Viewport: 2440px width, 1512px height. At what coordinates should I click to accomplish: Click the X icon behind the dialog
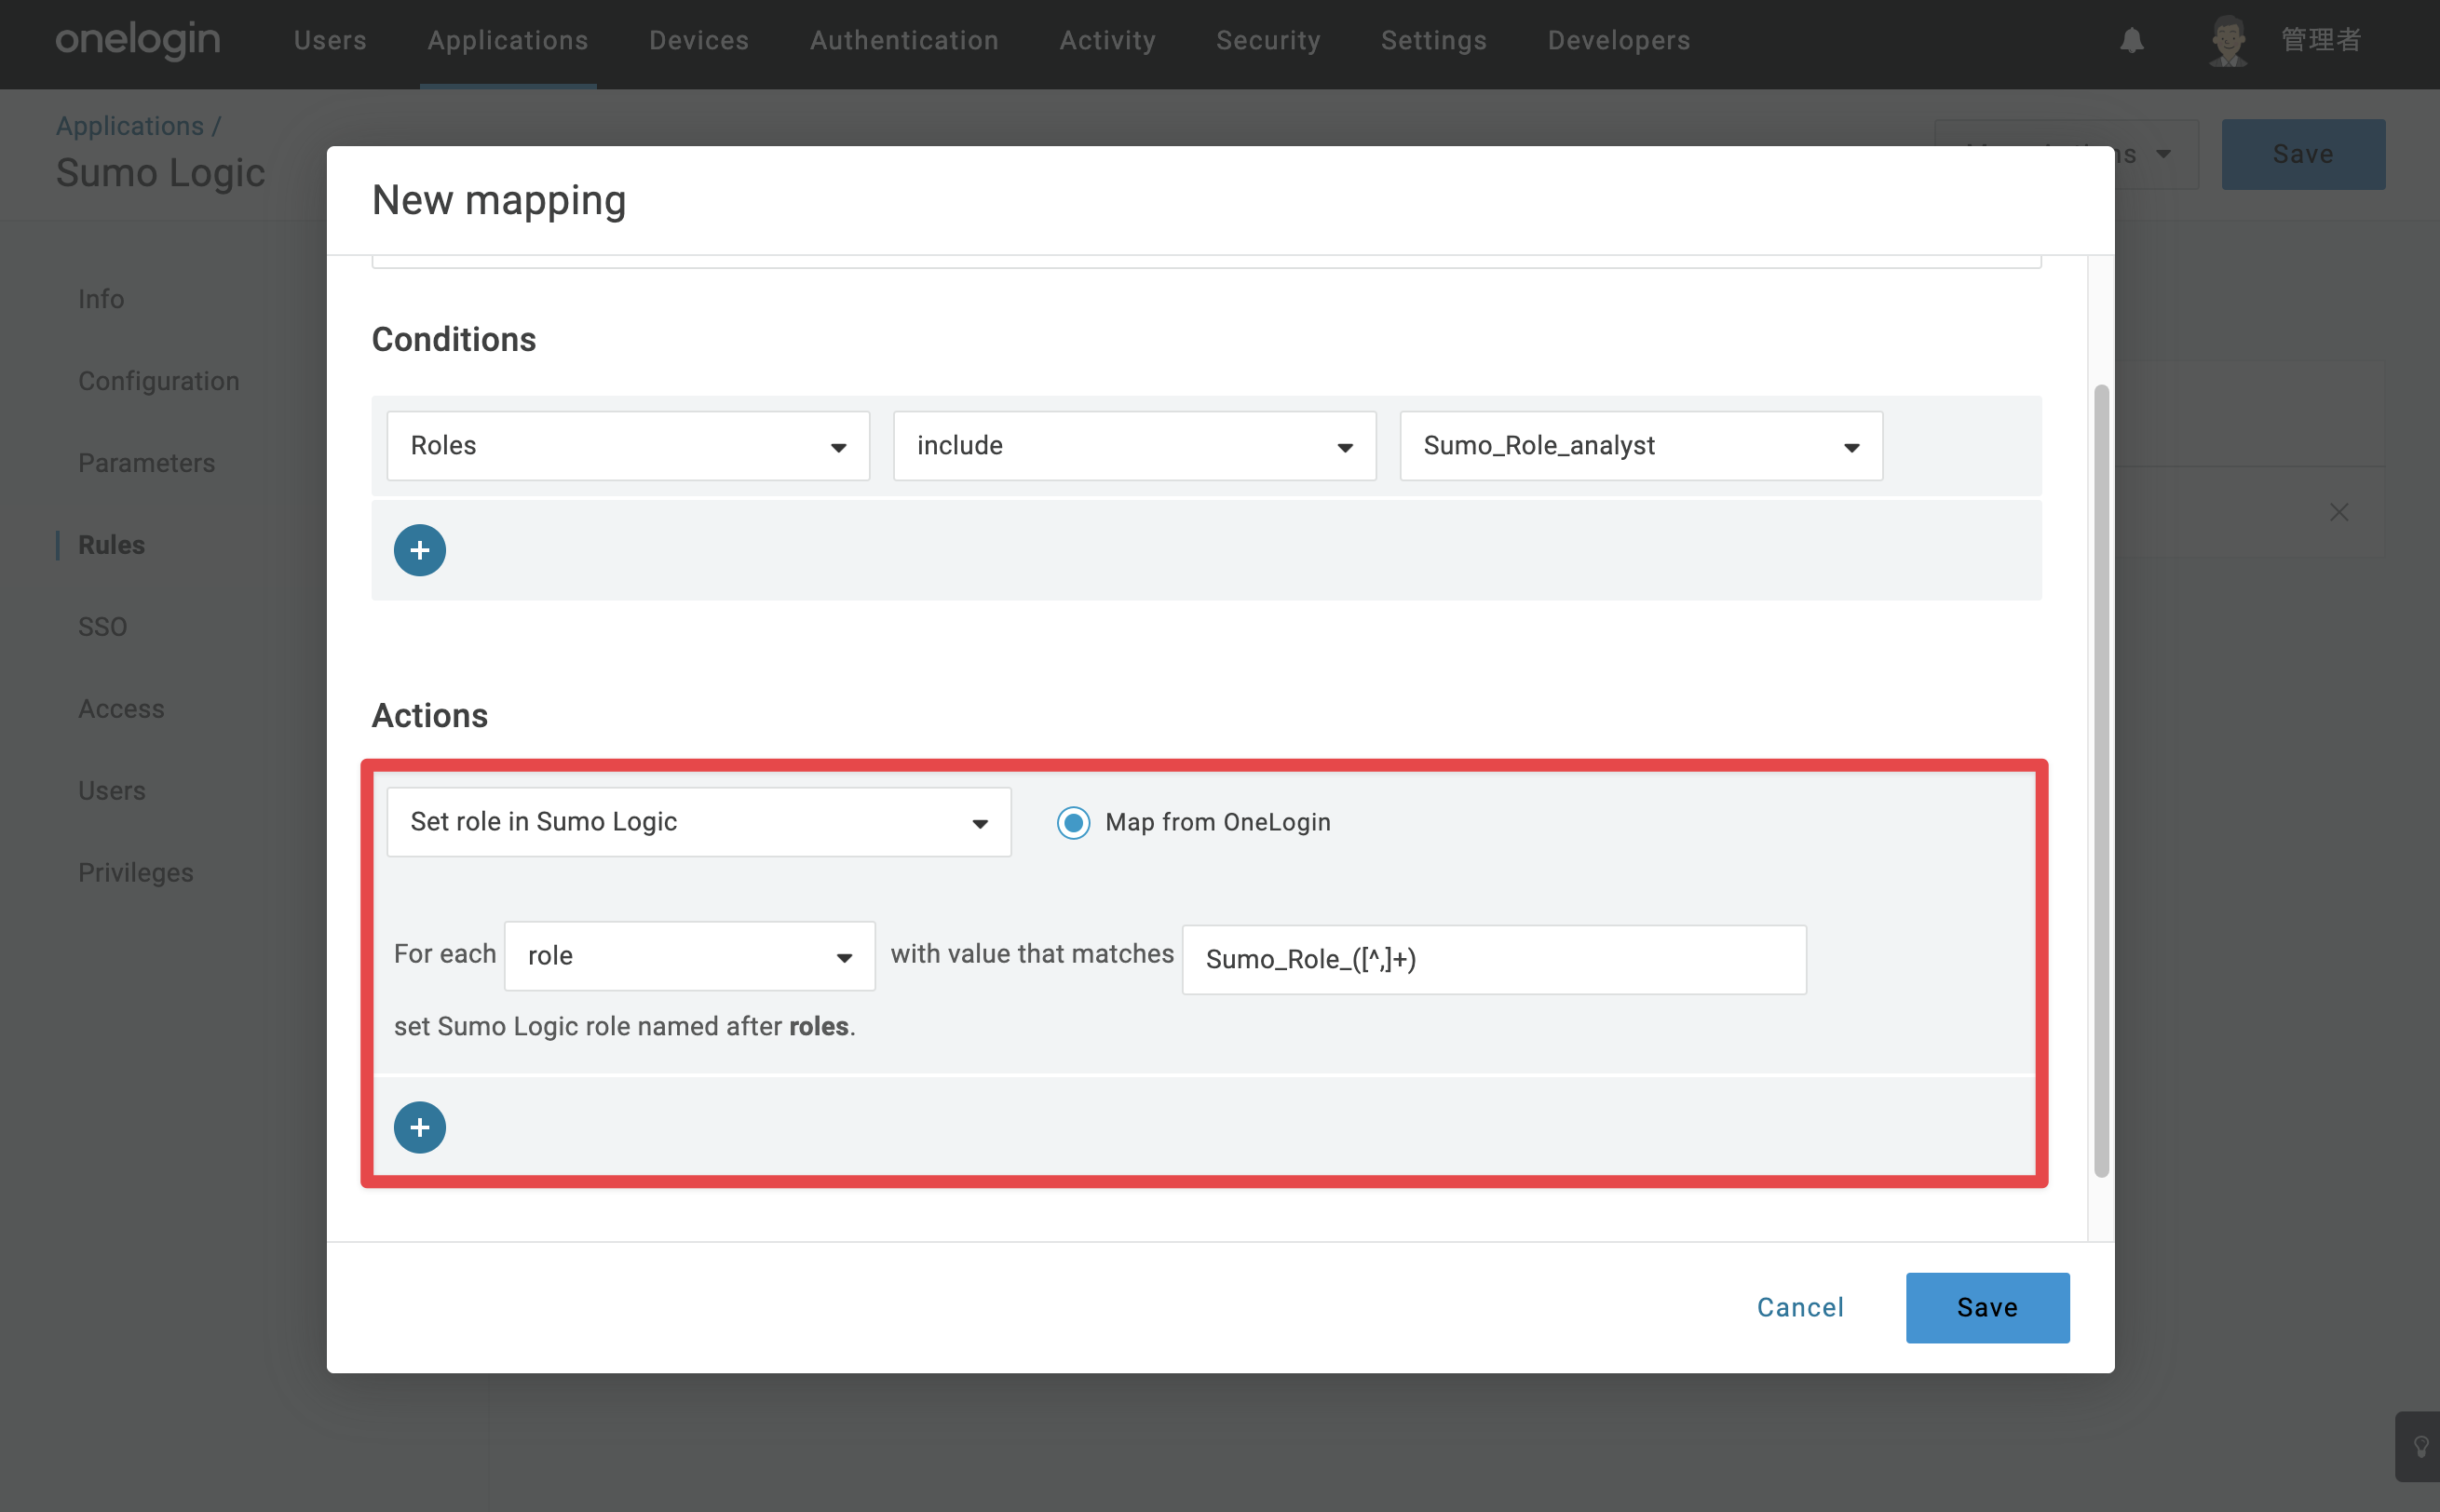tap(2339, 512)
